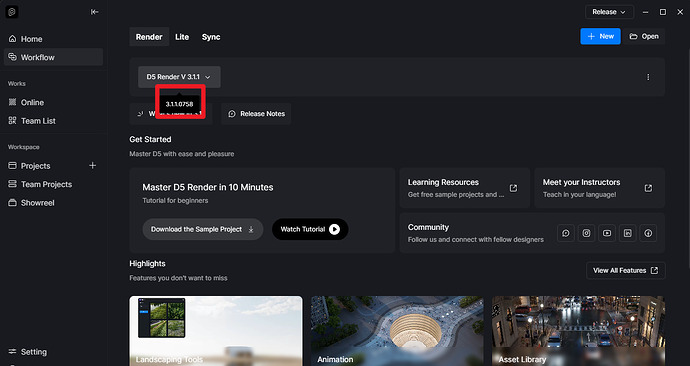Click the Community title text
This screenshot has width=690, height=366.
click(x=428, y=227)
